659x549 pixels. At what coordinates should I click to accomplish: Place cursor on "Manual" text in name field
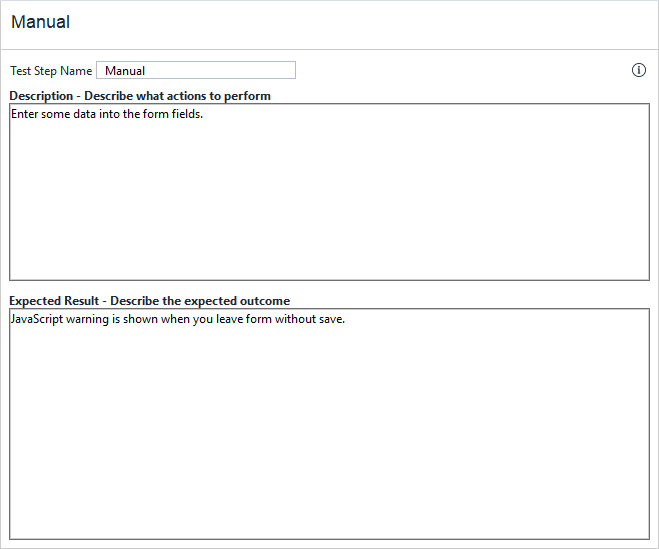coord(125,71)
